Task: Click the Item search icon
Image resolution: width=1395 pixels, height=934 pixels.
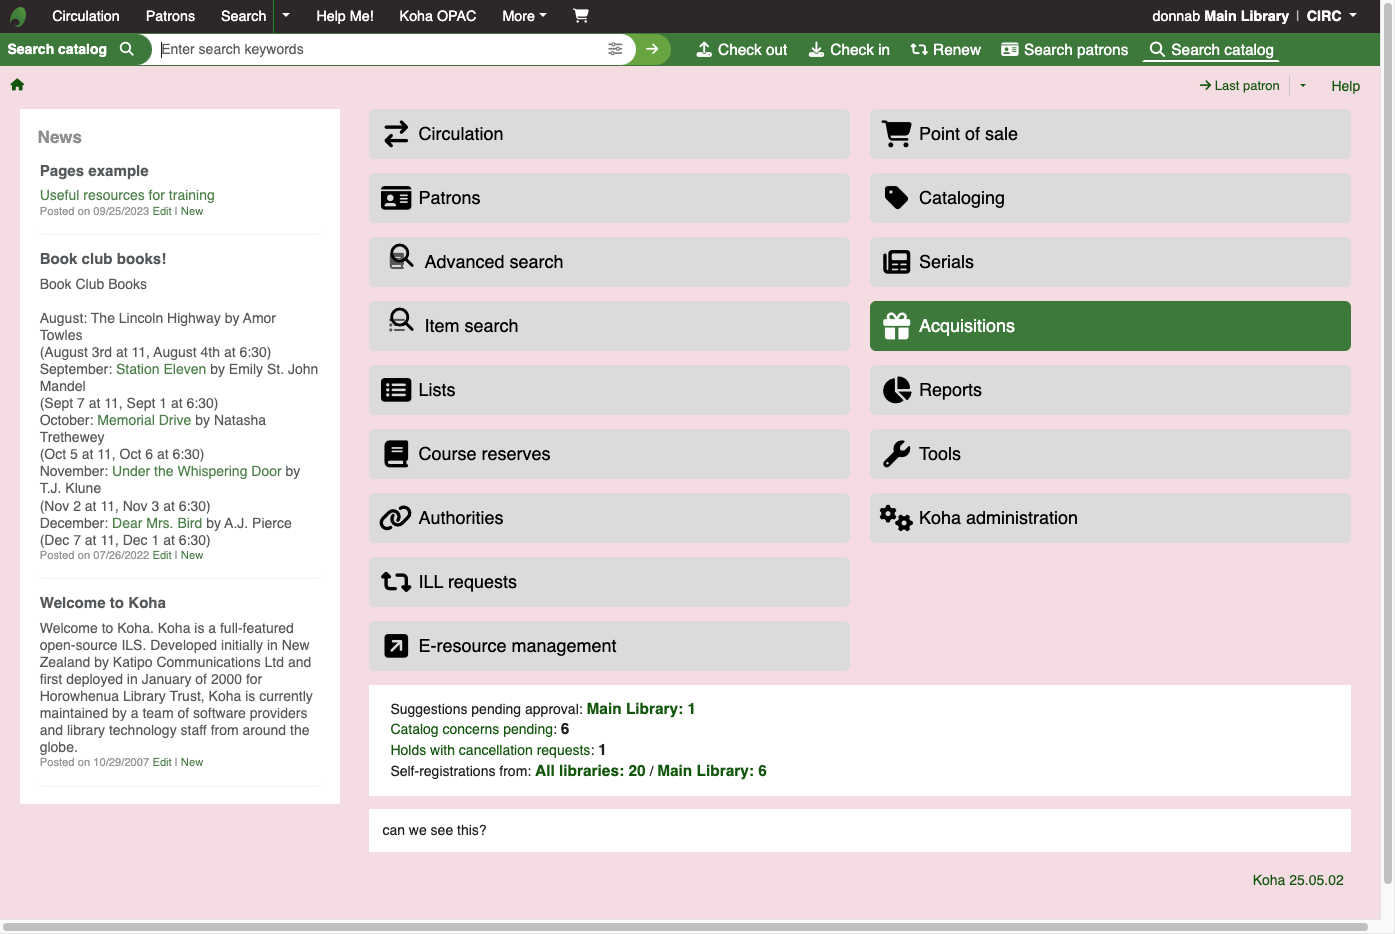Action: [x=401, y=321]
